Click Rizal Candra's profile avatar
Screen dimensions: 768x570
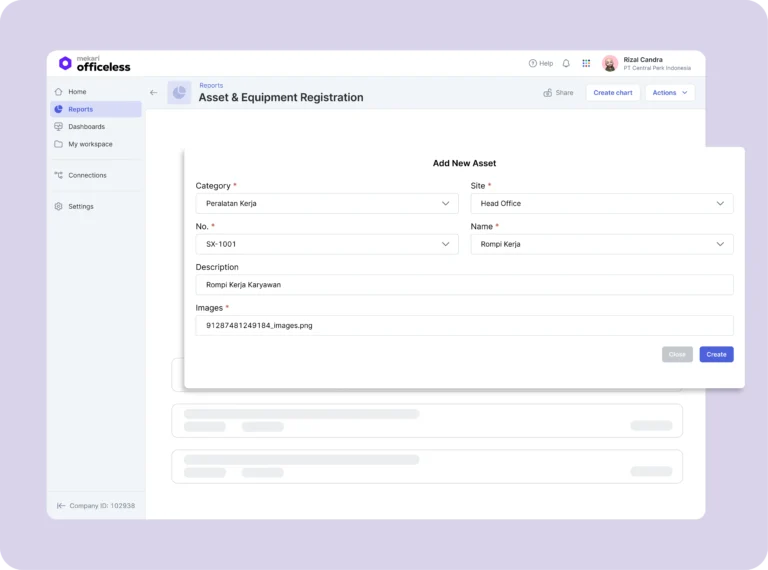610,63
